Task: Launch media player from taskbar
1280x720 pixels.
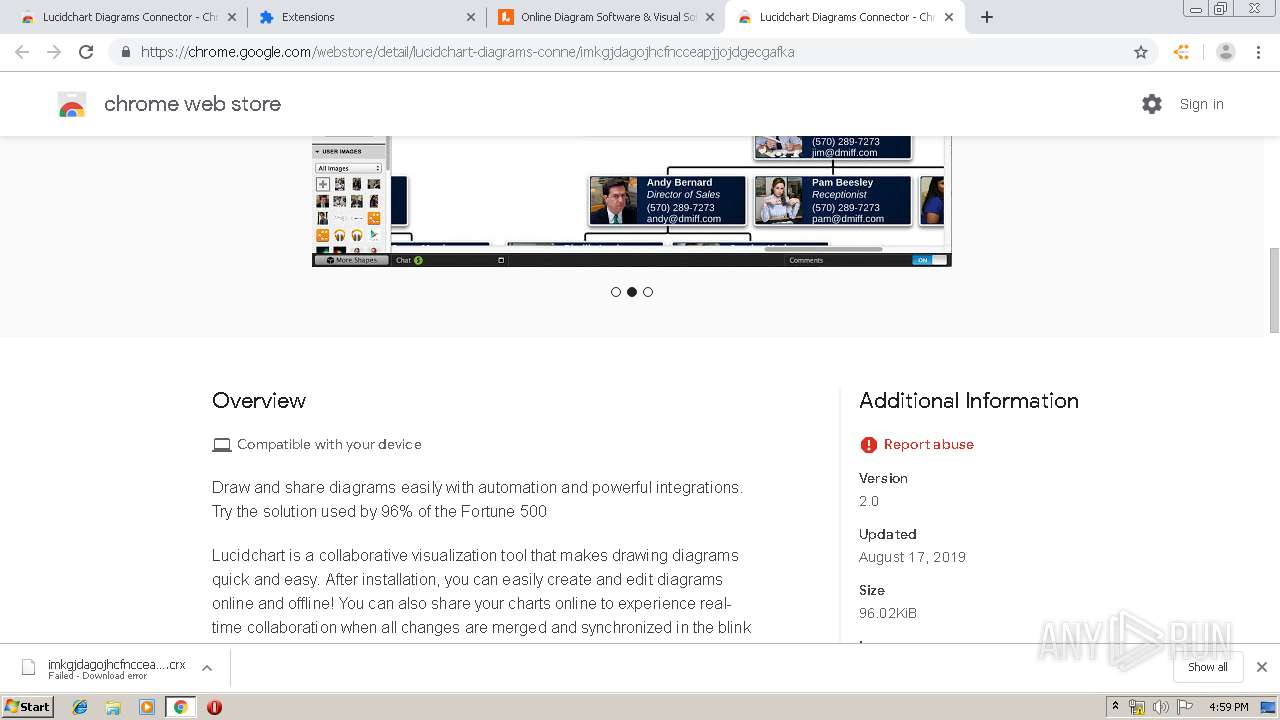Action: coord(147,707)
